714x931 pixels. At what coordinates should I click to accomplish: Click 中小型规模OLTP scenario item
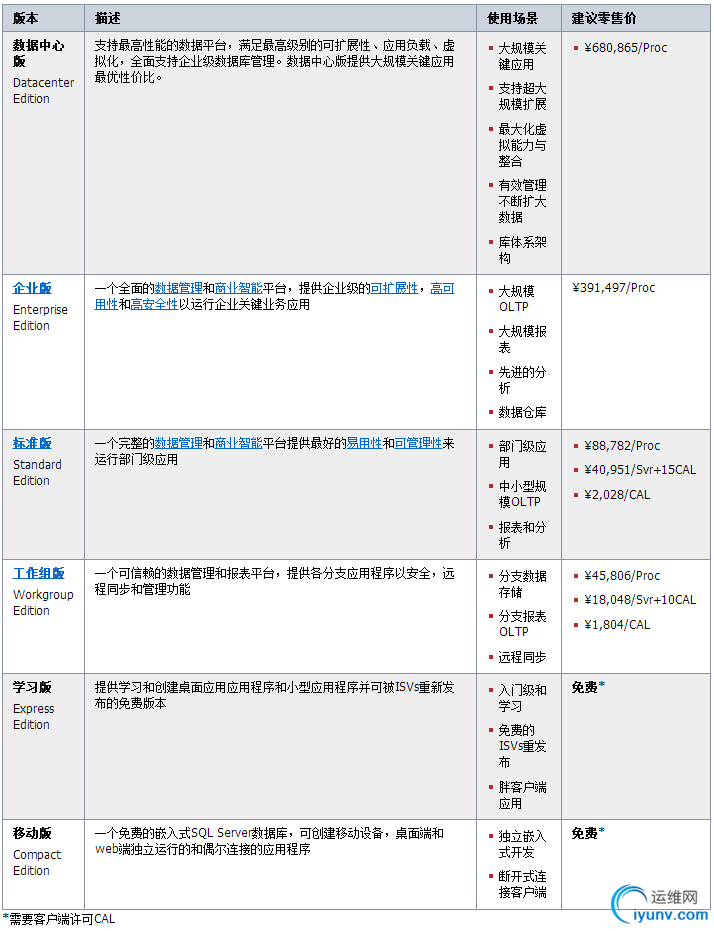click(x=522, y=495)
